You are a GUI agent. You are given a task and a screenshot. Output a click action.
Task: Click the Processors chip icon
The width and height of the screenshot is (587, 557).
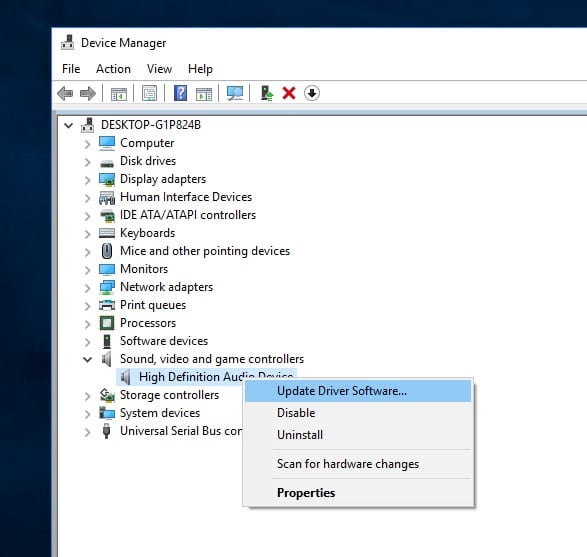coord(107,323)
